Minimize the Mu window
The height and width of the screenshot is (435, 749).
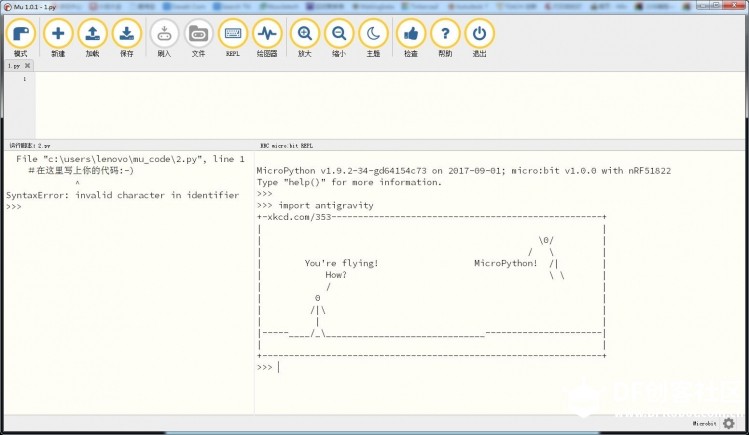[703, 6]
